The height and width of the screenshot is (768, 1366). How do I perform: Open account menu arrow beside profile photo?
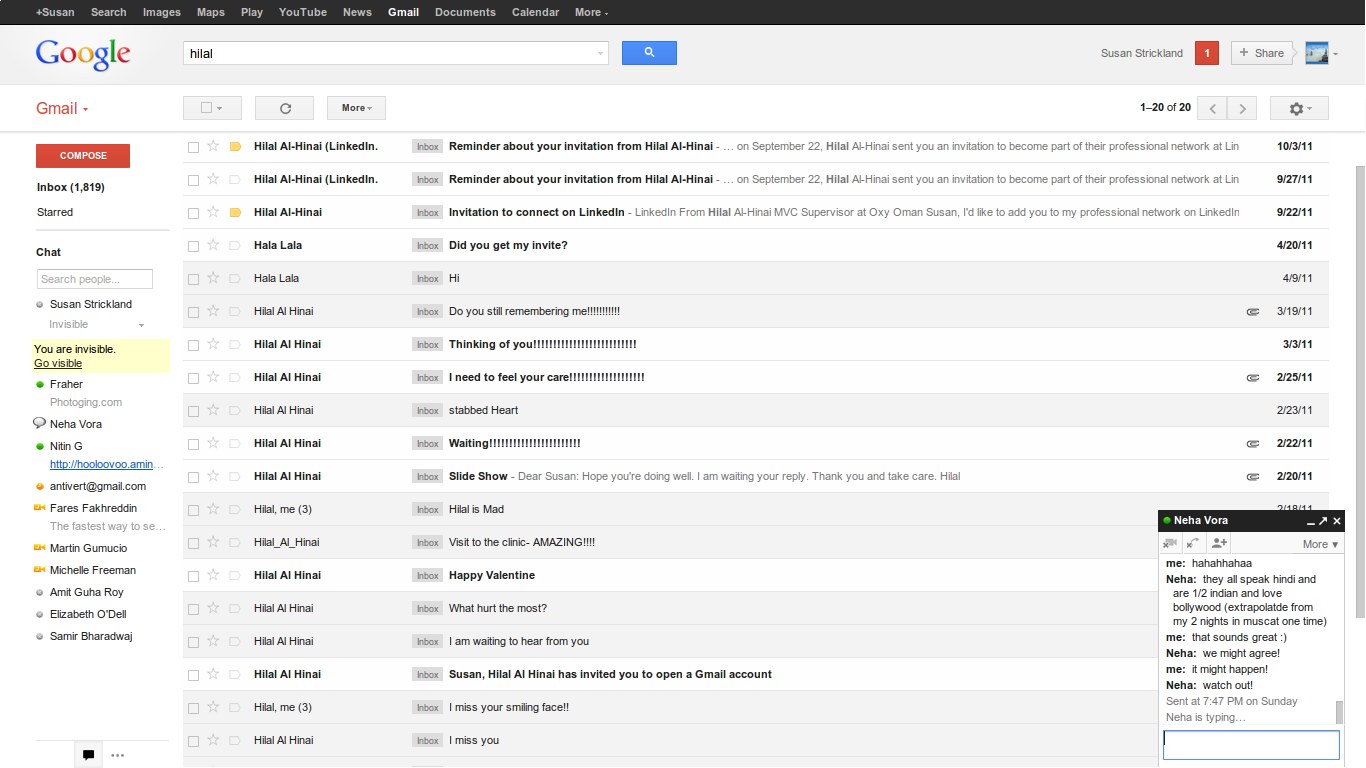1335,54
